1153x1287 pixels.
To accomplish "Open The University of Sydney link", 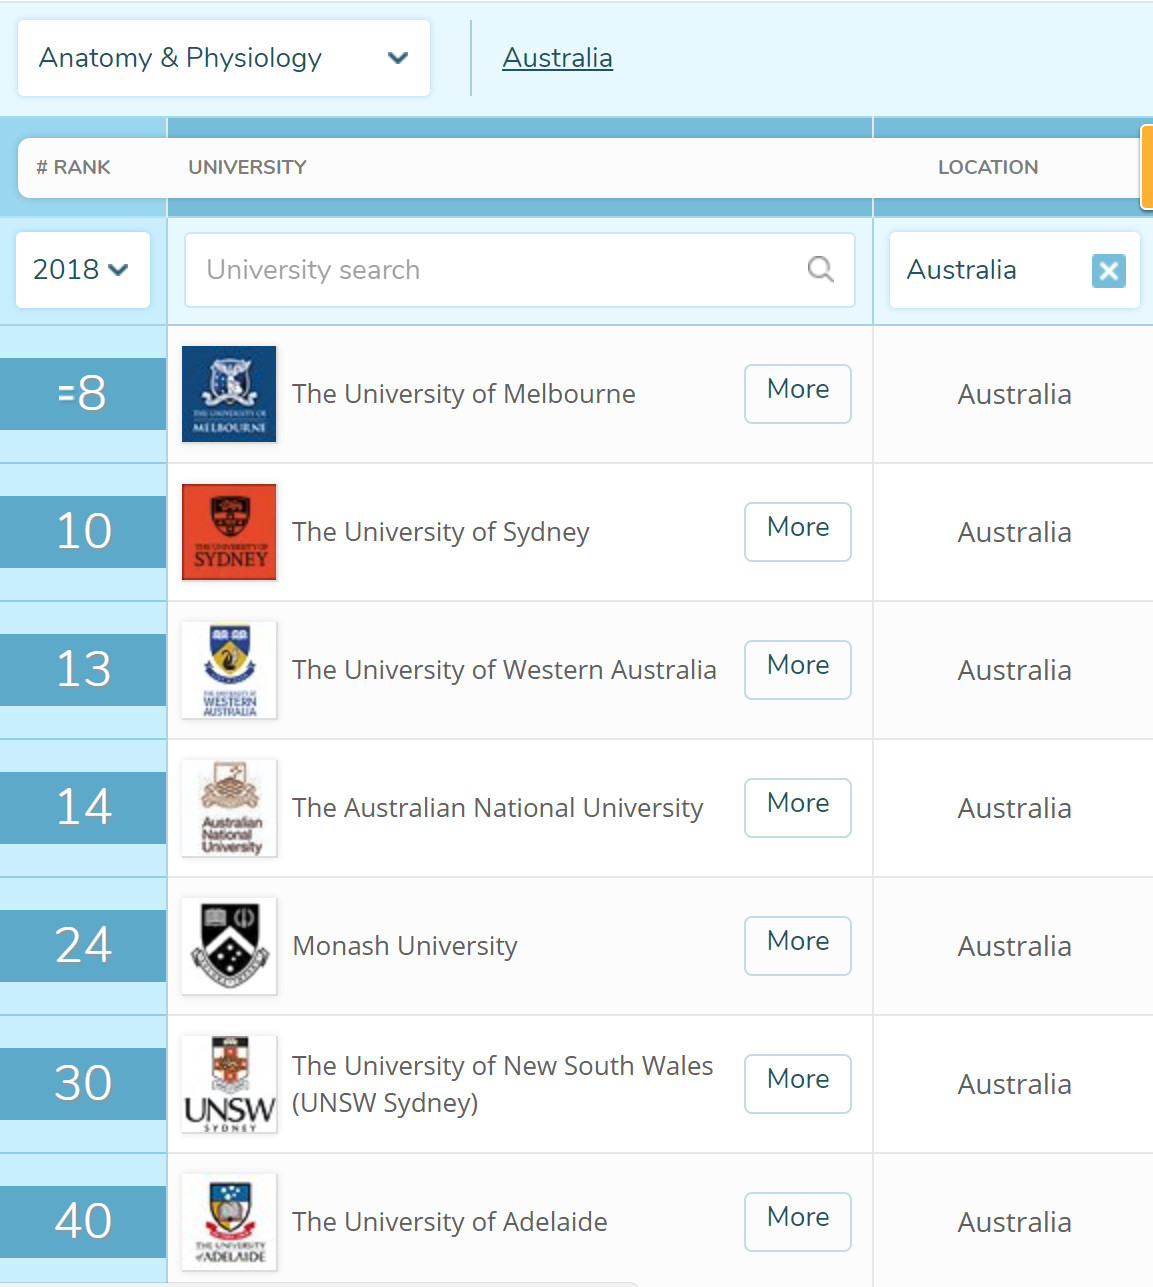I will 441,532.
